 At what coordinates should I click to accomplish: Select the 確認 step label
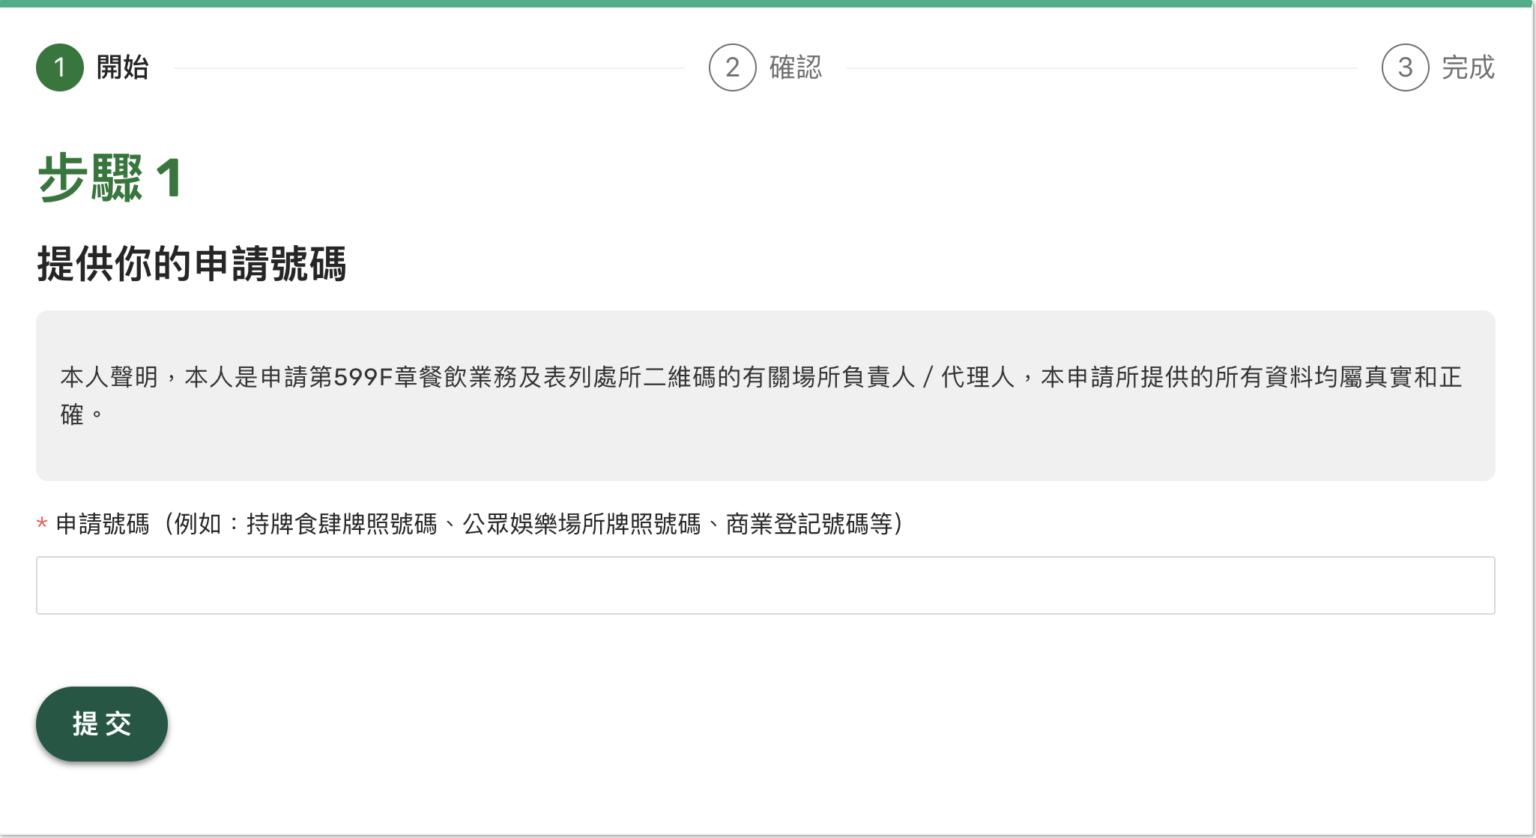(795, 68)
